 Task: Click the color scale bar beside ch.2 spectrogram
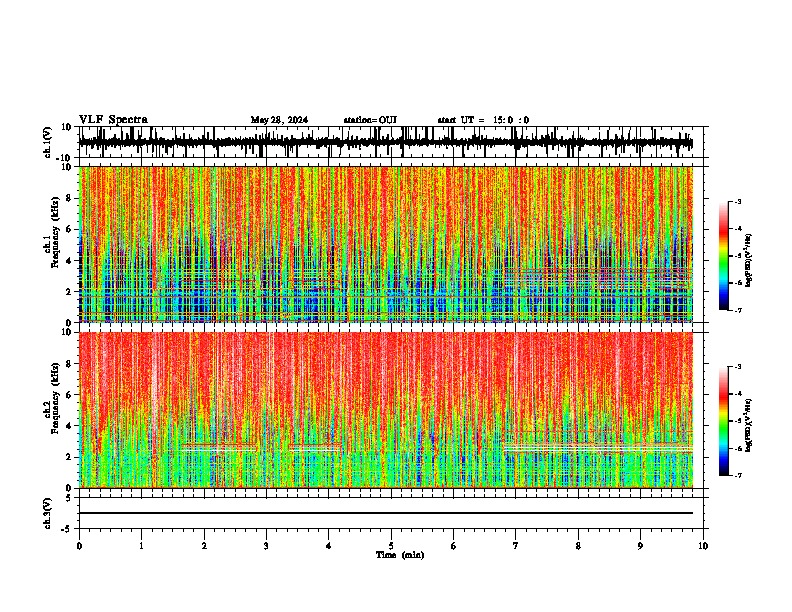[x=723, y=421]
